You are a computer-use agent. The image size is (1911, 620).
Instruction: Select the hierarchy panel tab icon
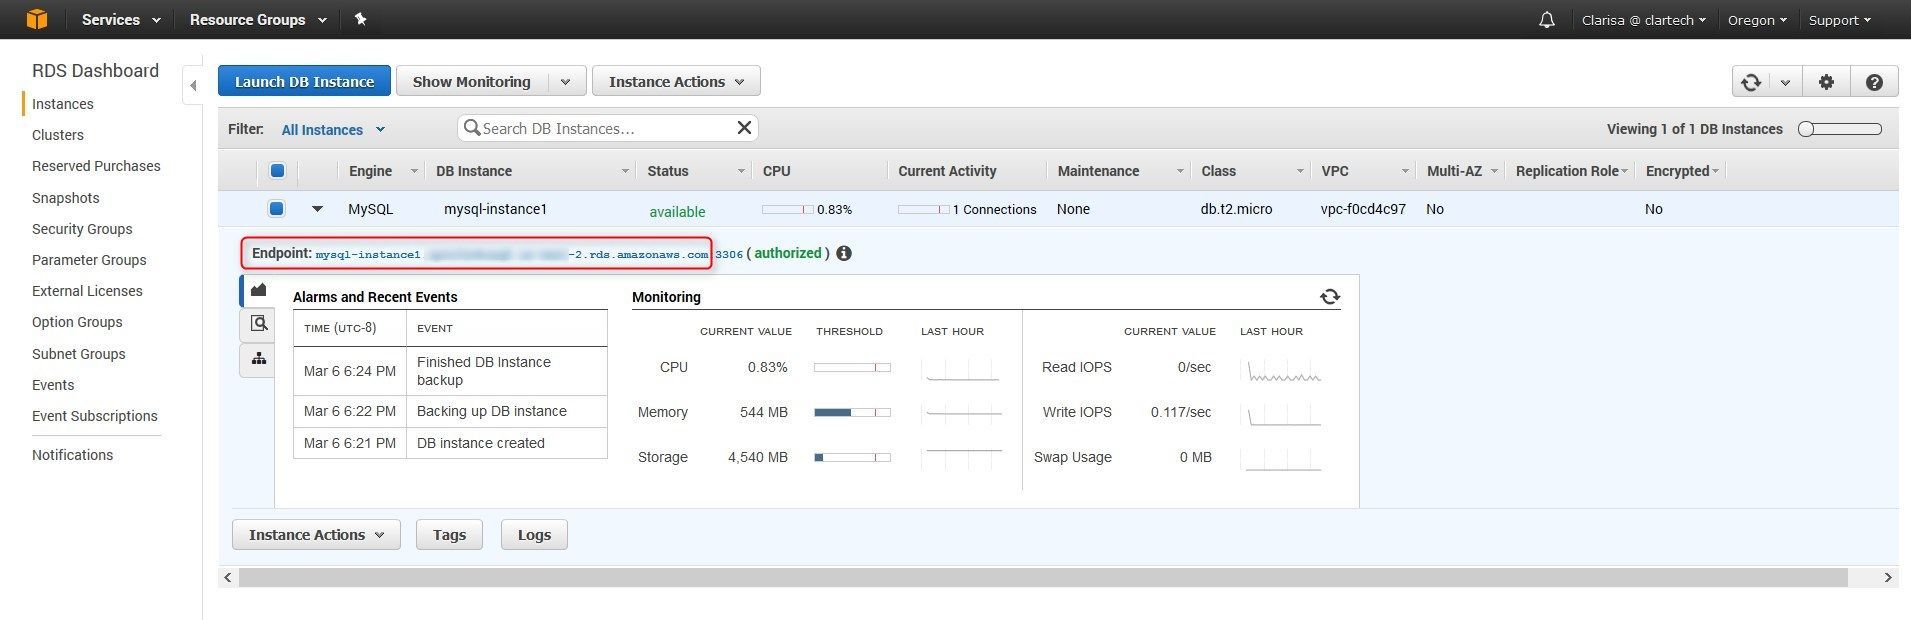point(258,359)
